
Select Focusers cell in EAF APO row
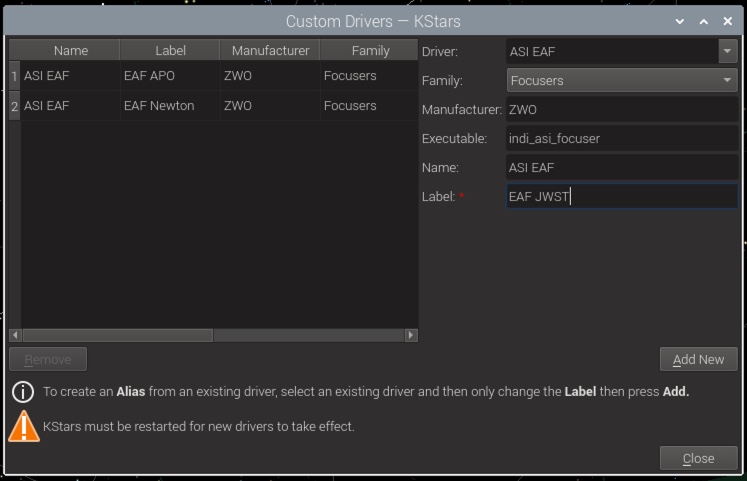click(x=370, y=76)
